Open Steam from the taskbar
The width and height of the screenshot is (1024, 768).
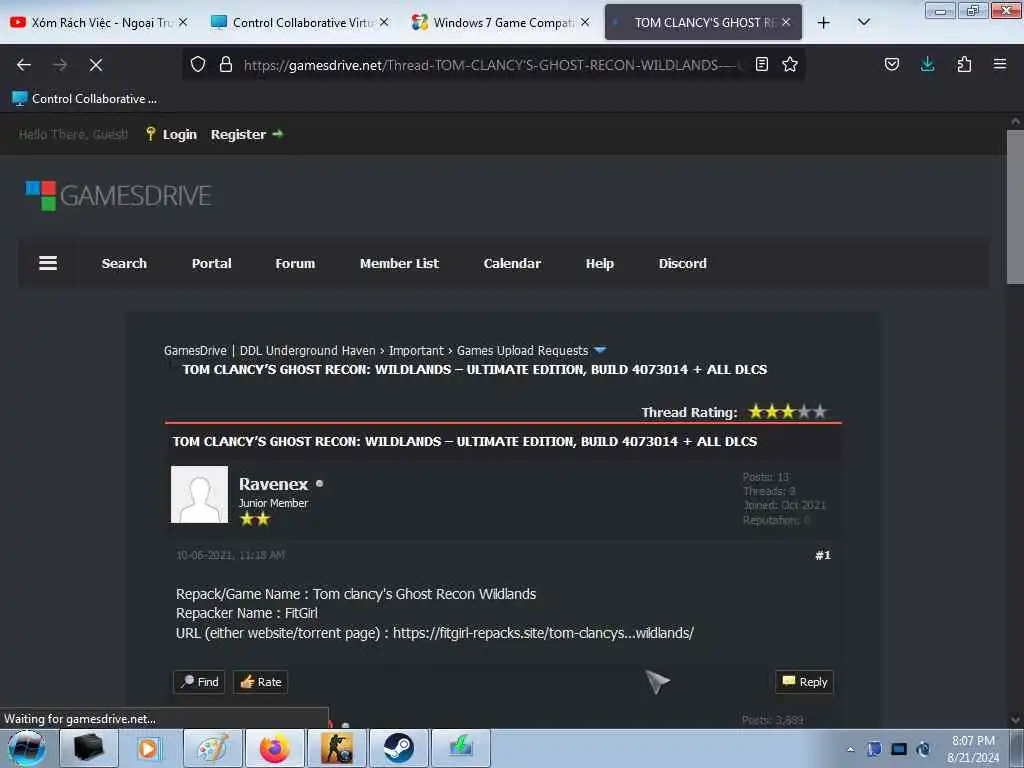398,748
